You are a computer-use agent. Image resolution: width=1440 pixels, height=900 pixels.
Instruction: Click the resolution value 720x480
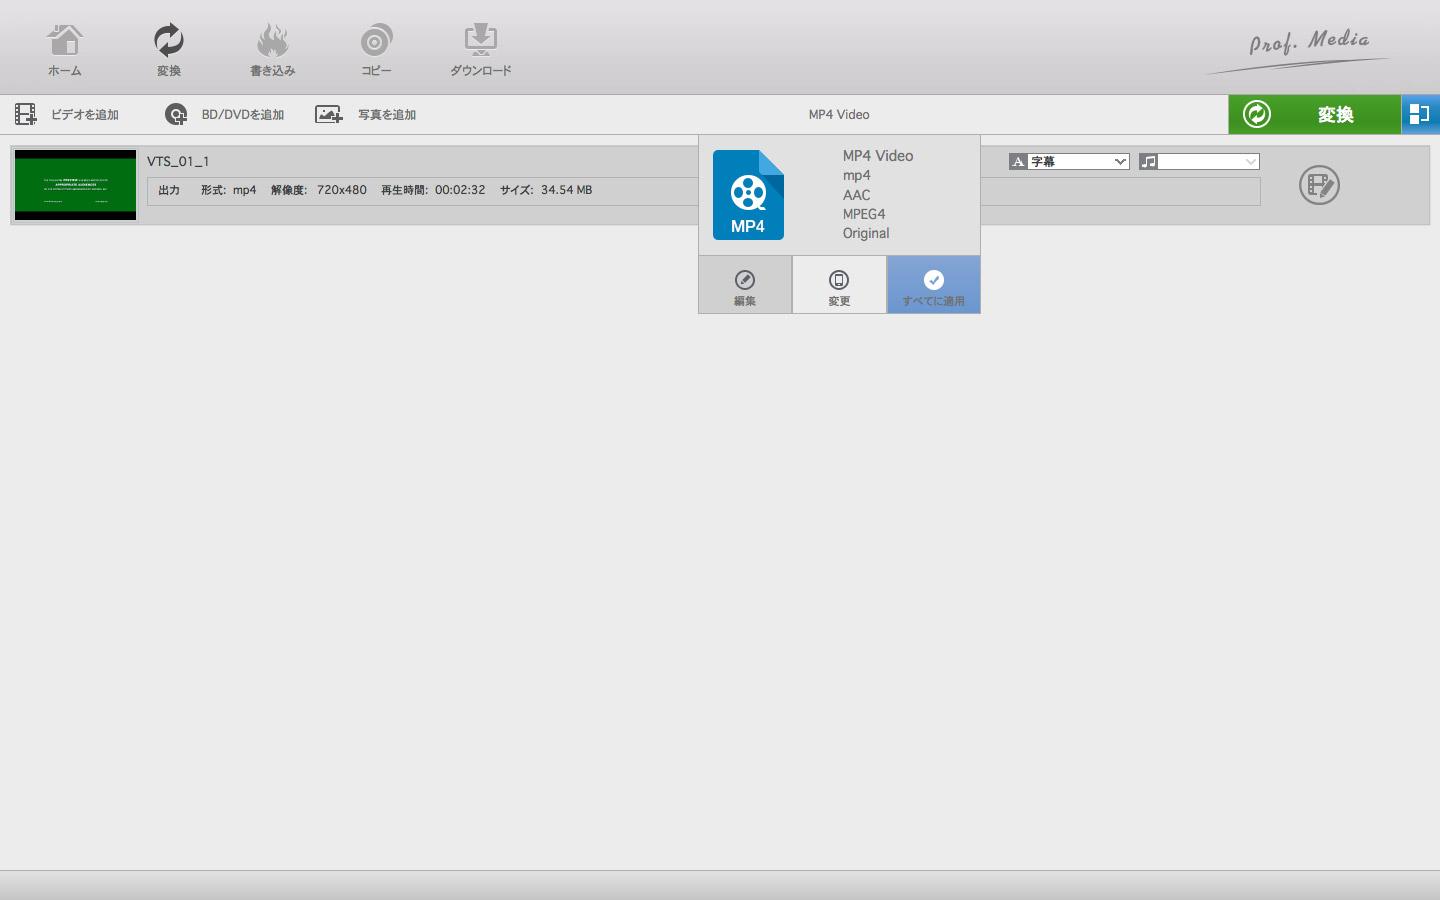click(342, 190)
